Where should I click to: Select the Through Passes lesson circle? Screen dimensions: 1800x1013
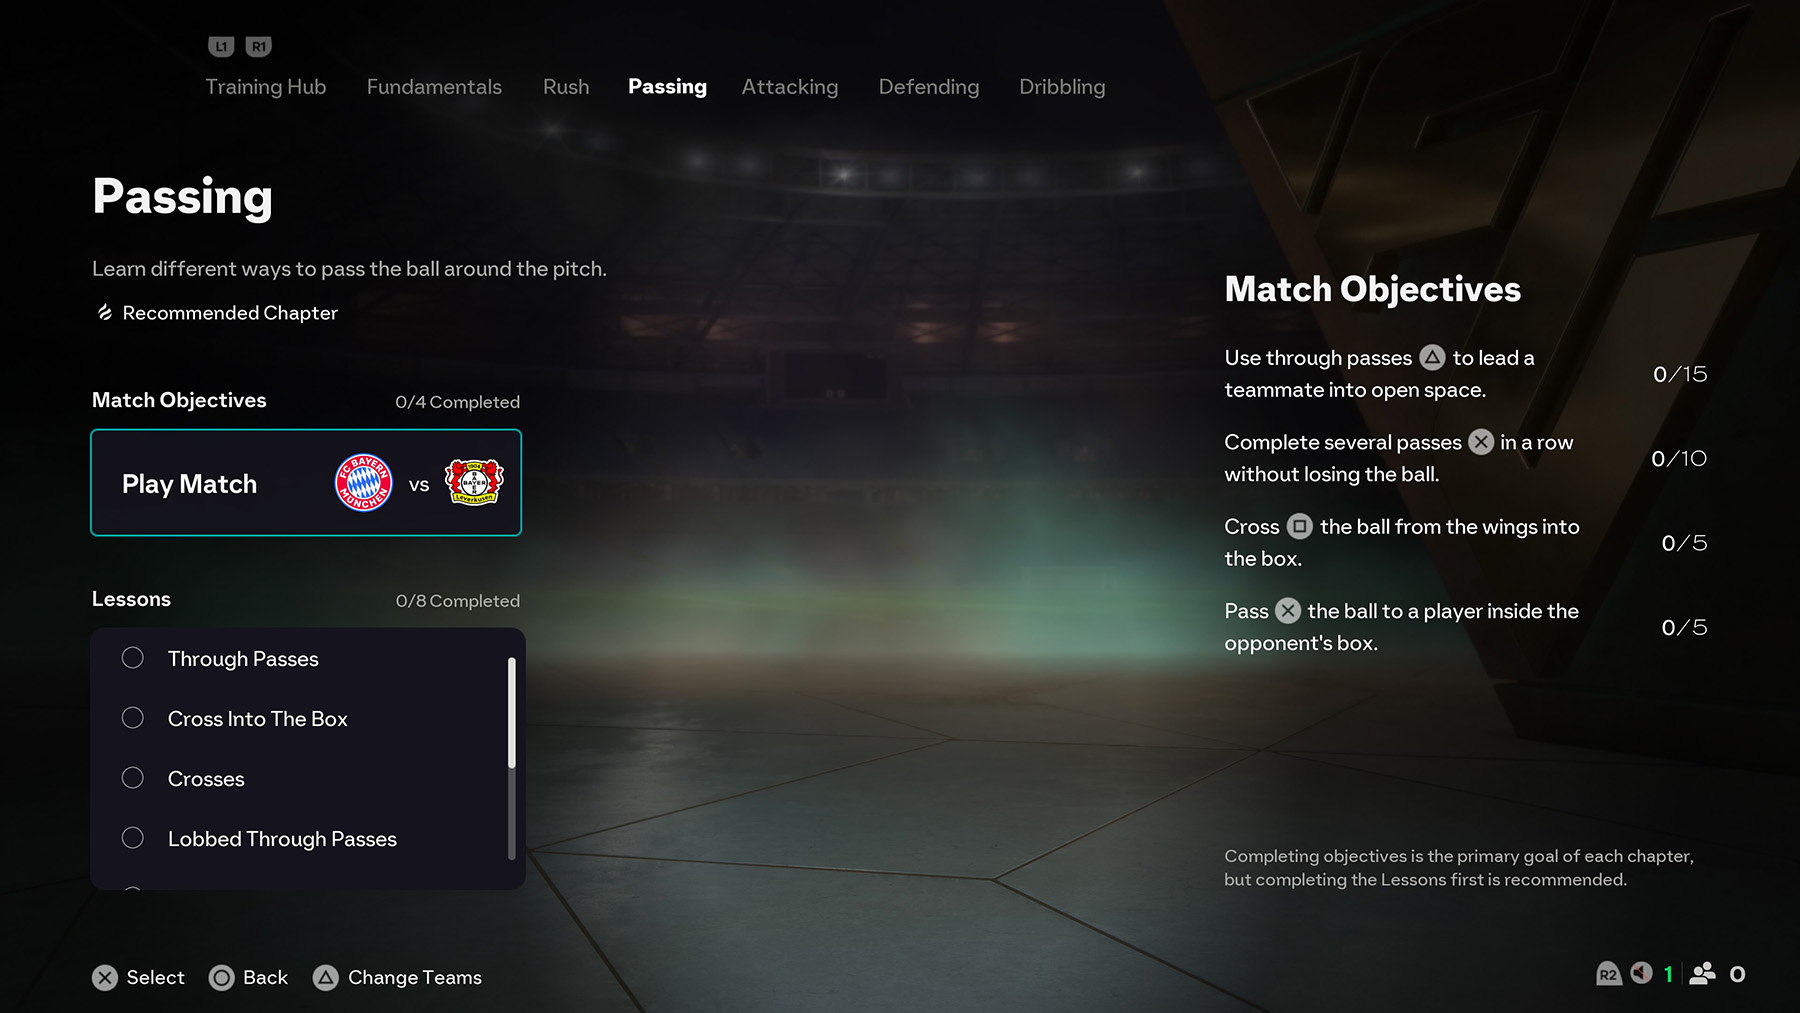click(x=133, y=658)
